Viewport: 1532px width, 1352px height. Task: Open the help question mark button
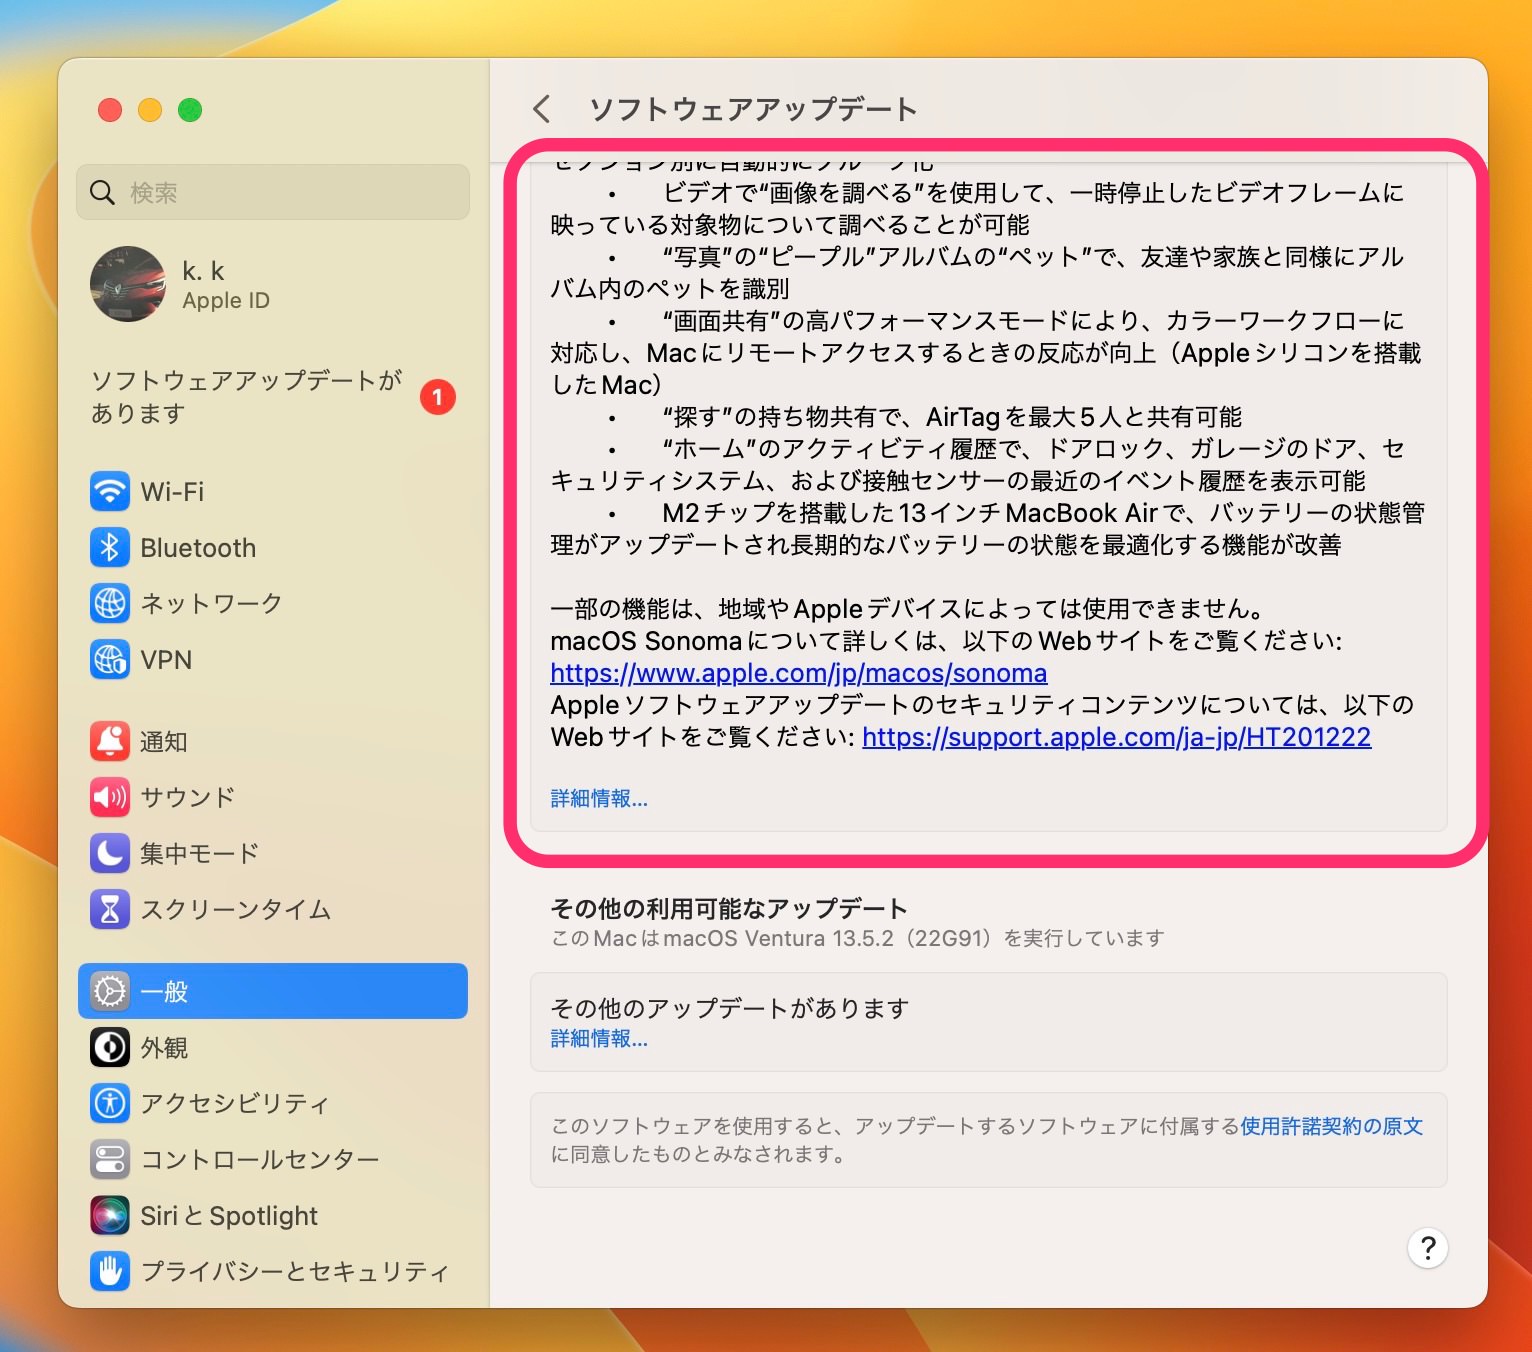(1428, 1247)
